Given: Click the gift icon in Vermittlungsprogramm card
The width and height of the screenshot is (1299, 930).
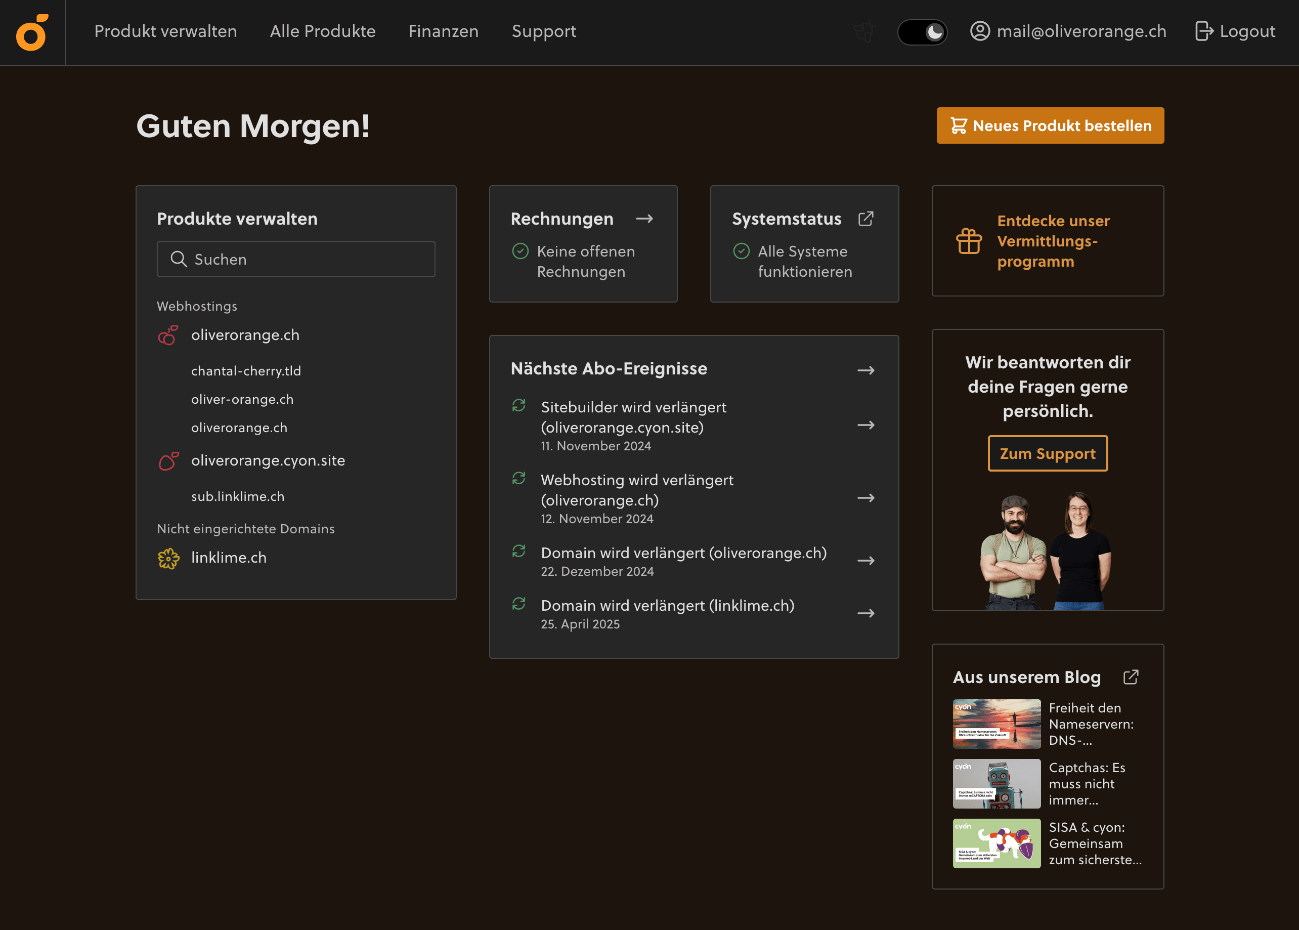Looking at the screenshot, I should coord(969,241).
